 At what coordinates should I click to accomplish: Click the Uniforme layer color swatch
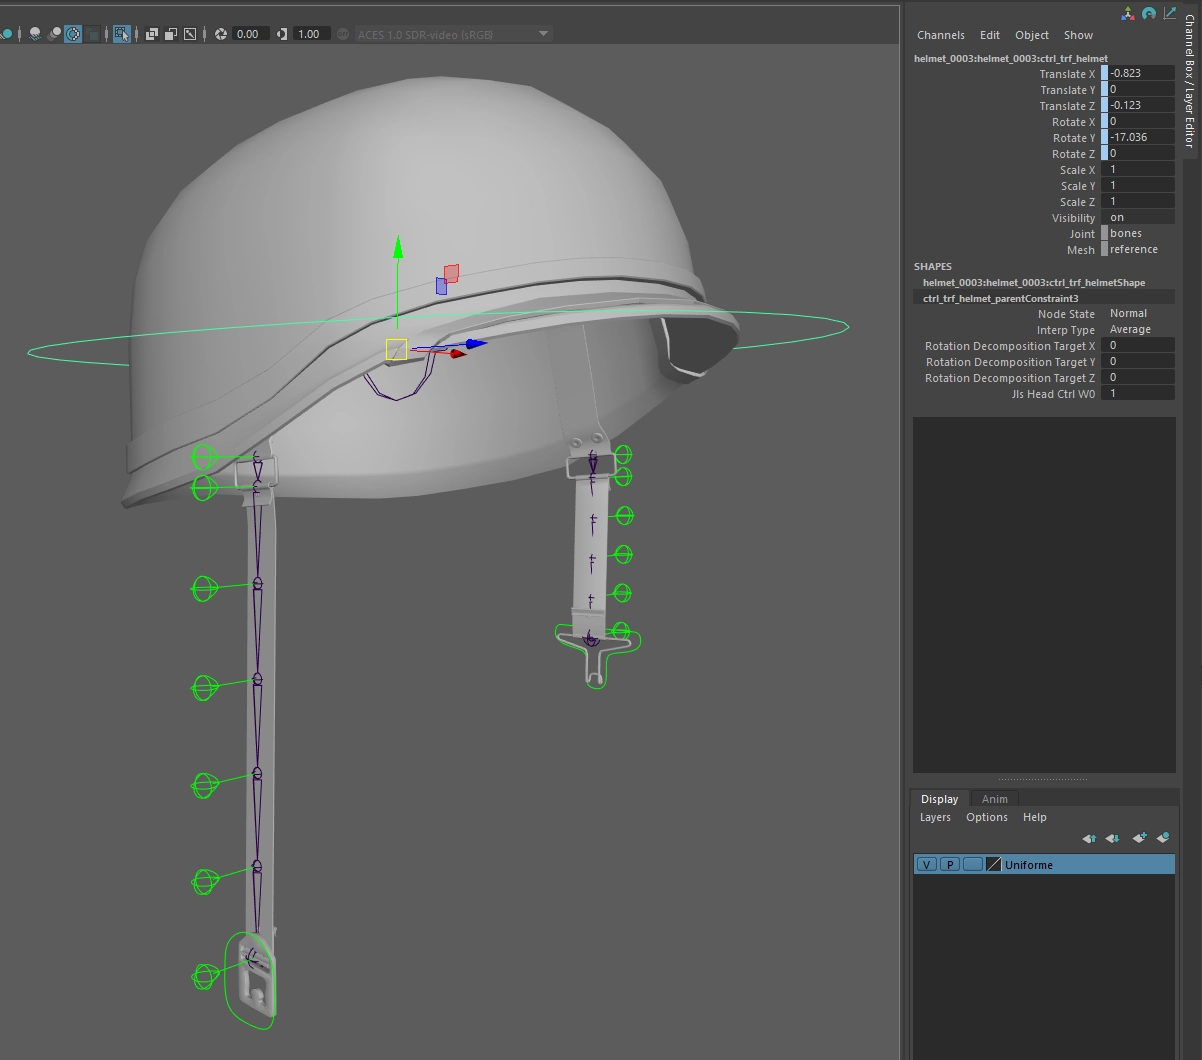(x=993, y=864)
